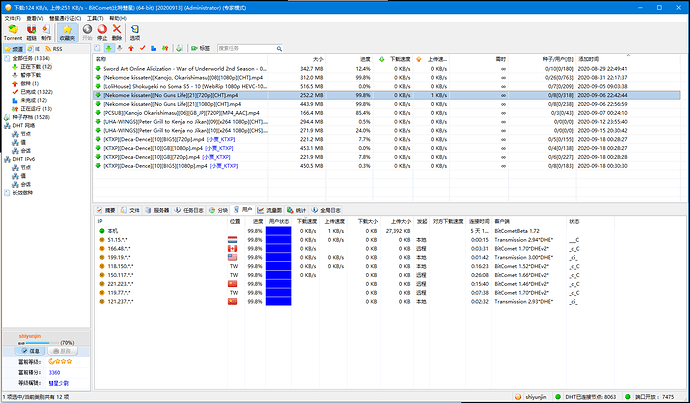Sort tasks by Progress (进度) column header
The height and width of the screenshot is (403, 690).
click(x=349, y=59)
